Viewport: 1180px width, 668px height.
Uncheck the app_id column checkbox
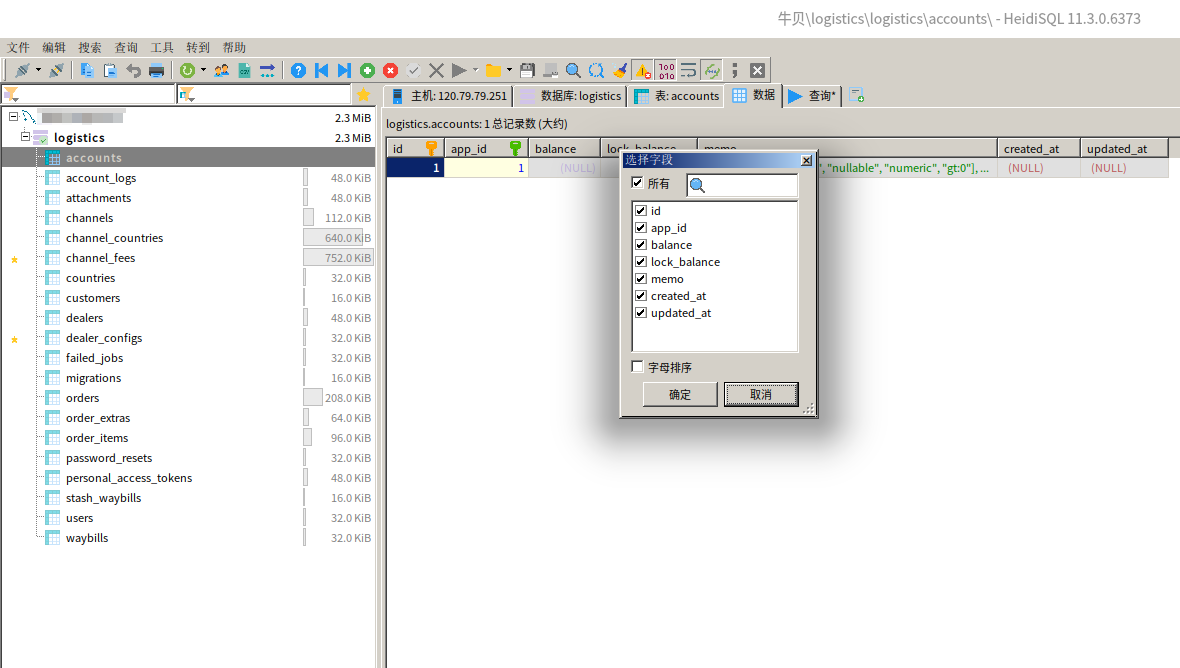[x=641, y=227]
